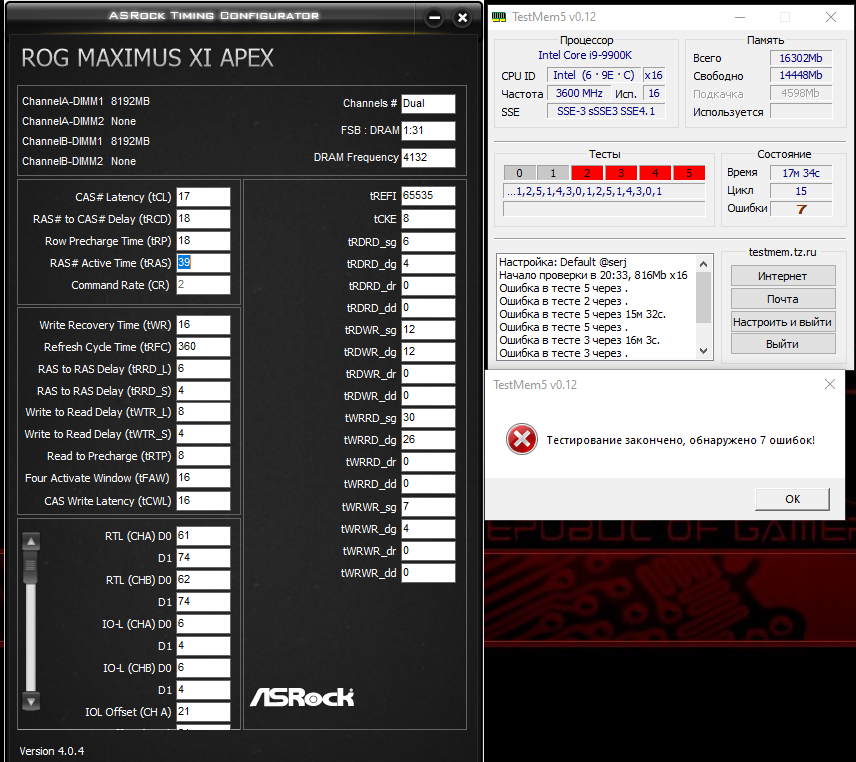The height and width of the screenshot is (762, 856).
Task: Click red test indicator 5
Action: pyautogui.click(x=689, y=173)
